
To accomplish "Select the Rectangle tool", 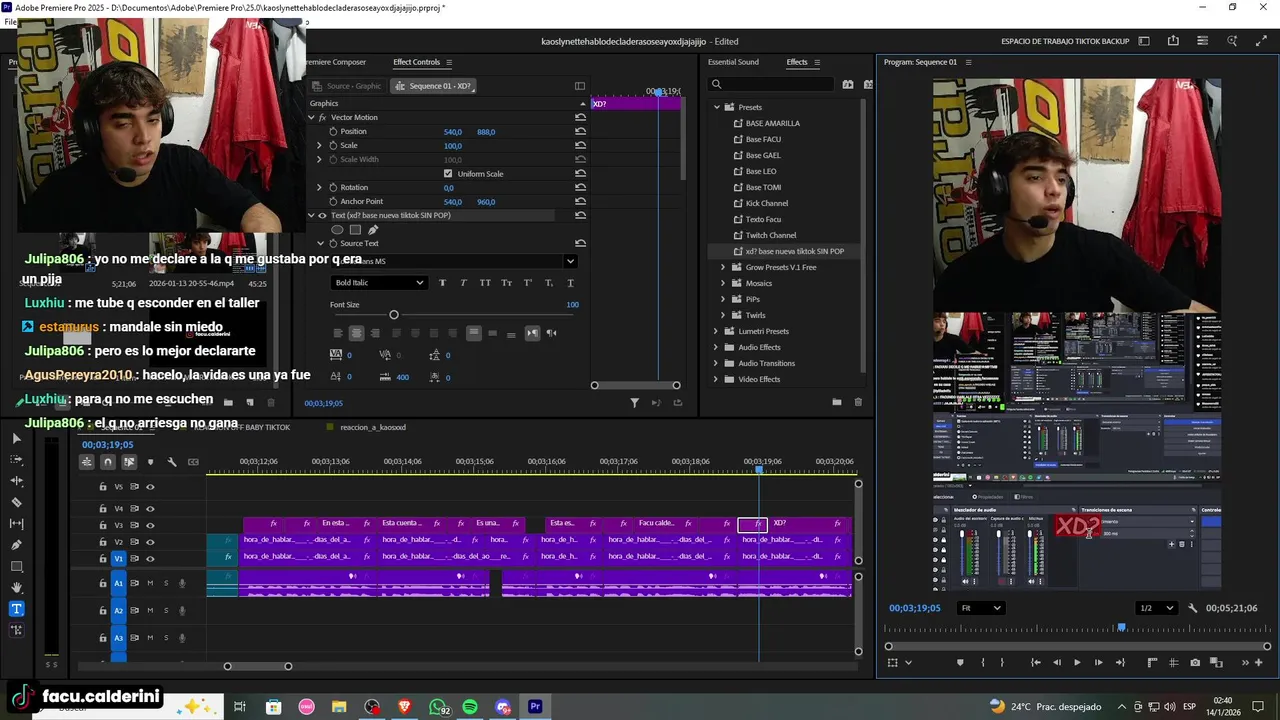I will coord(16,566).
